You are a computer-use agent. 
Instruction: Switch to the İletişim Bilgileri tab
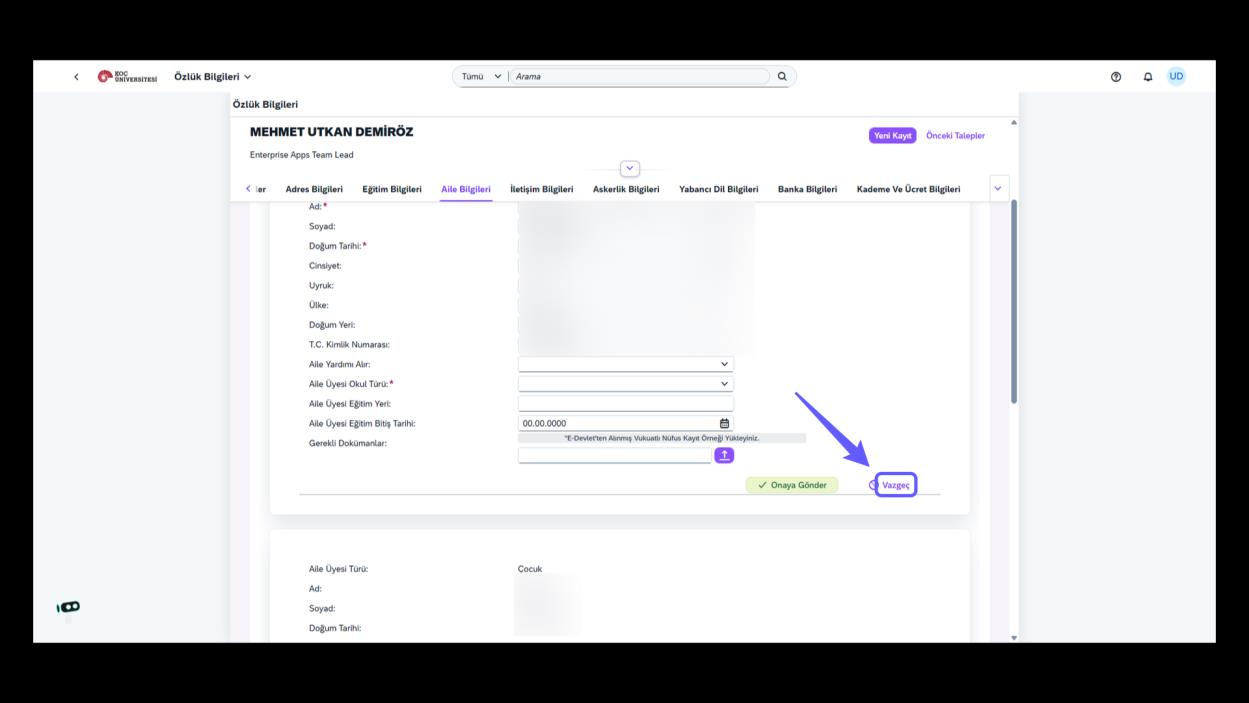click(542, 189)
